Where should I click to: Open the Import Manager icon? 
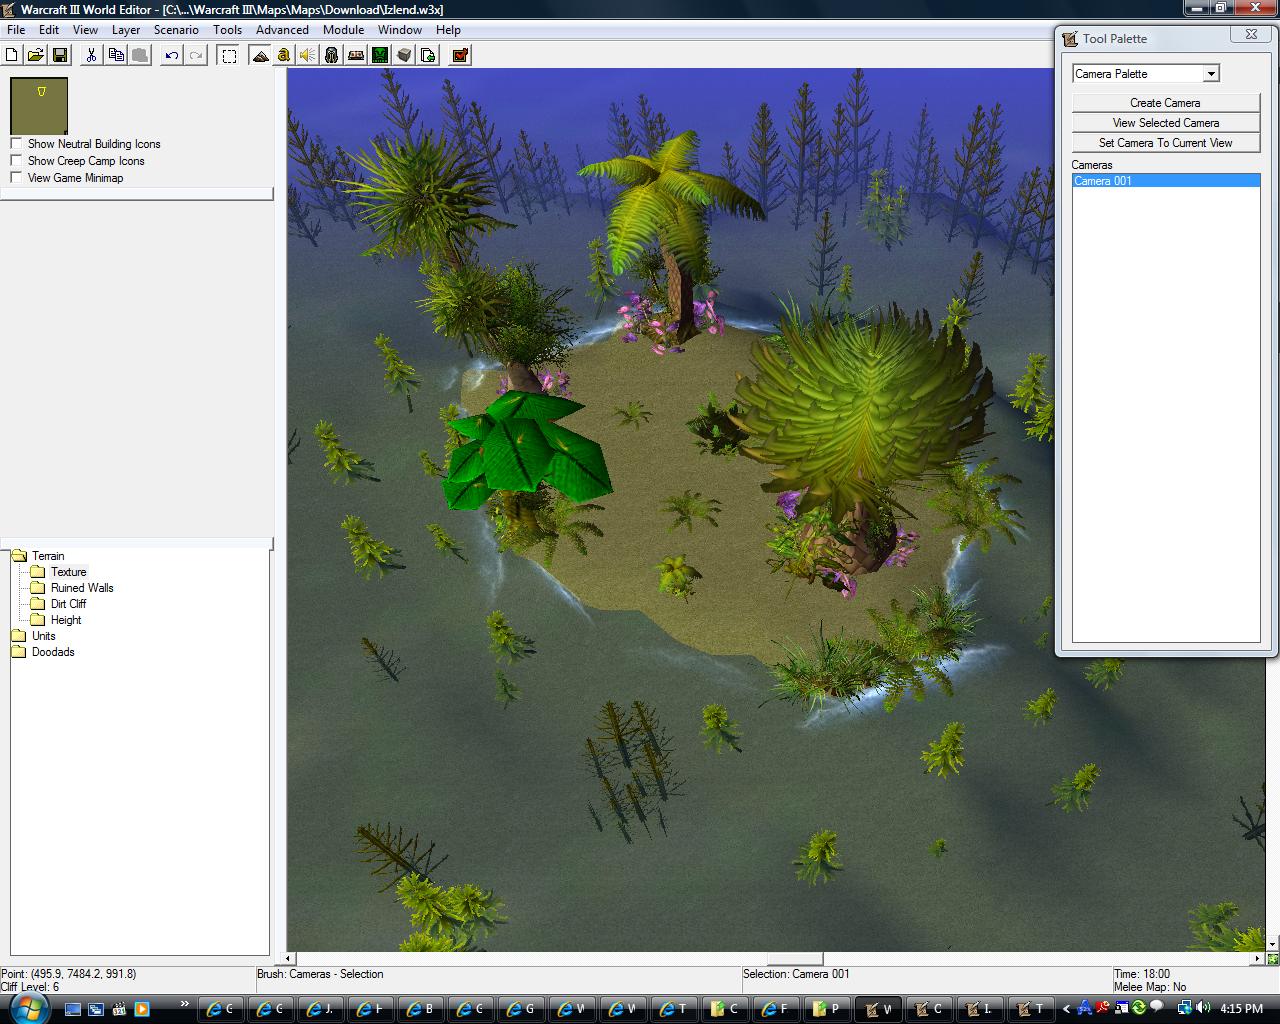(x=428, y=55)
